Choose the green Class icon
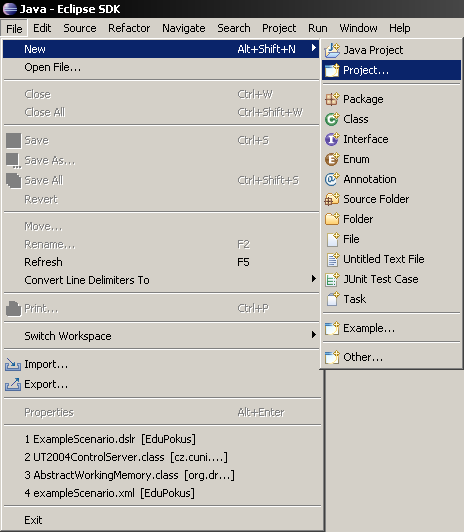The height and width of the screenshot is (532, 464). [x=332, y=119]
